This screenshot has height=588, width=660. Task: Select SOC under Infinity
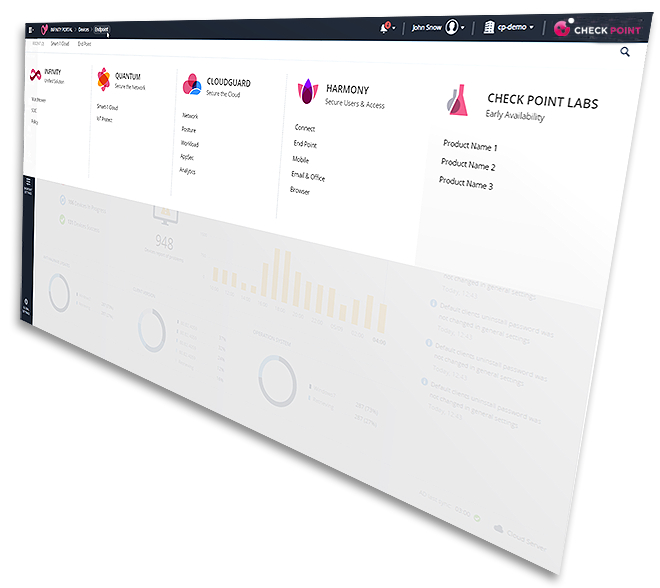click(x=34, y=111)
